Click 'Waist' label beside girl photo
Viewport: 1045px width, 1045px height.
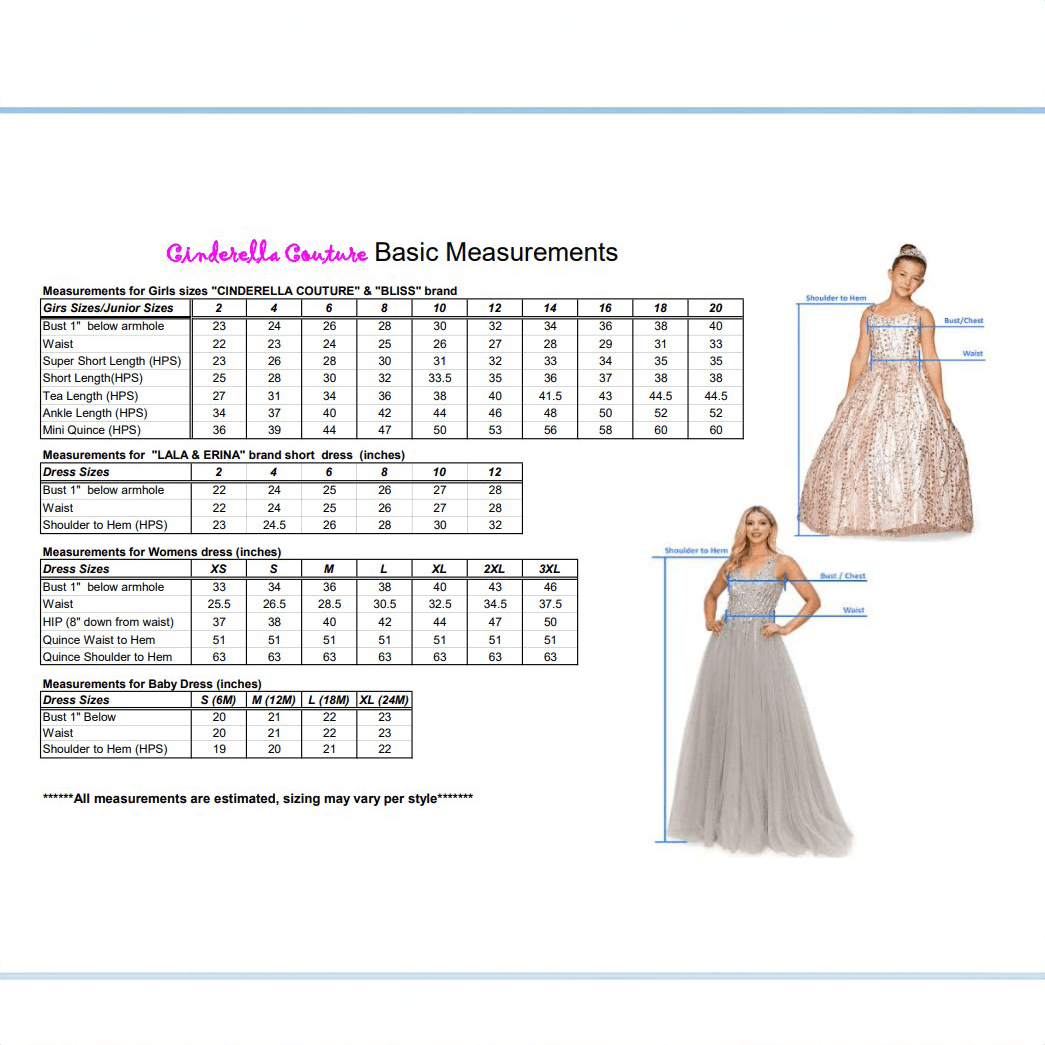coord(972,353)
